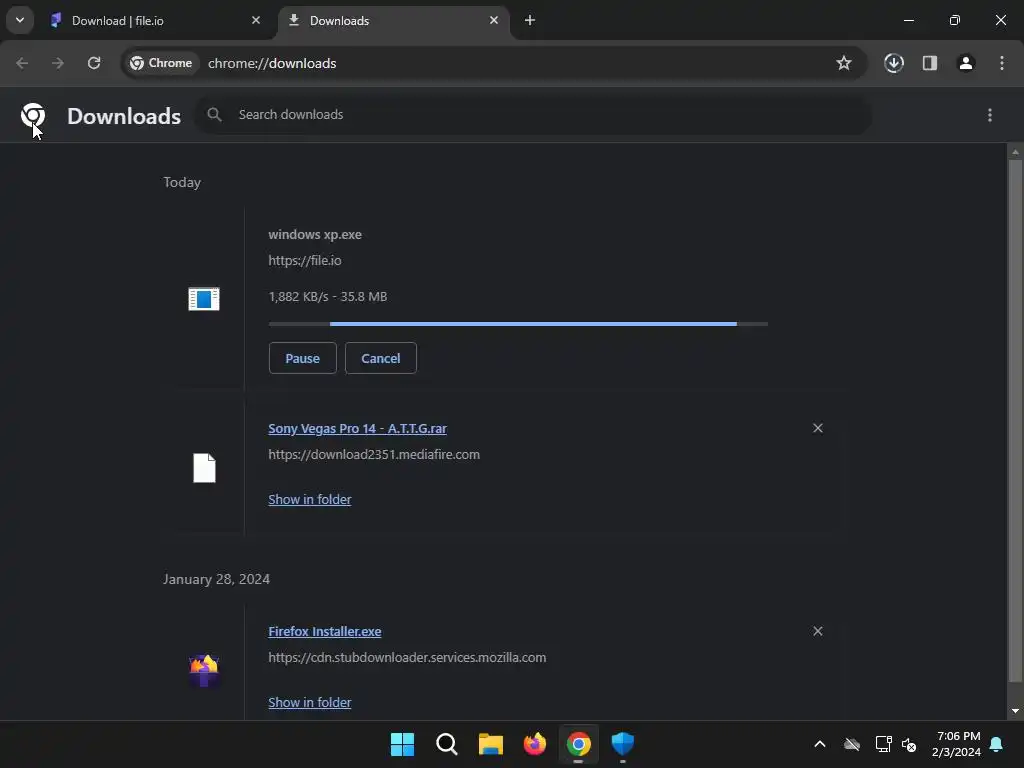The image size is (1024, 768).
Task: Click the stubdownloader.services.mozilla.com URL
Action: (x=407, y=658)
